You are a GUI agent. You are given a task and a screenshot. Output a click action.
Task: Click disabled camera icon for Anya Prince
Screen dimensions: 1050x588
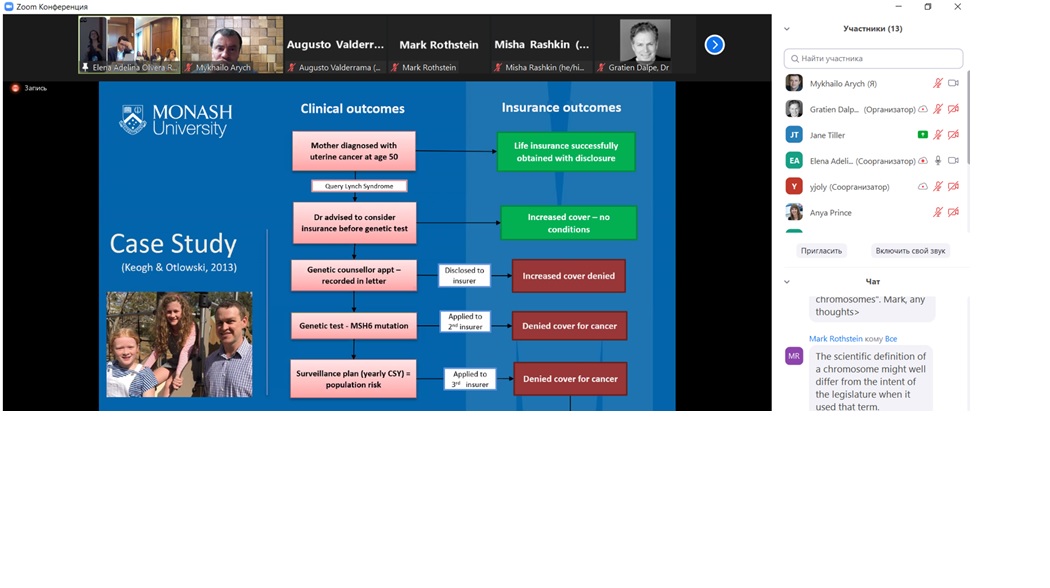(954, 212)
